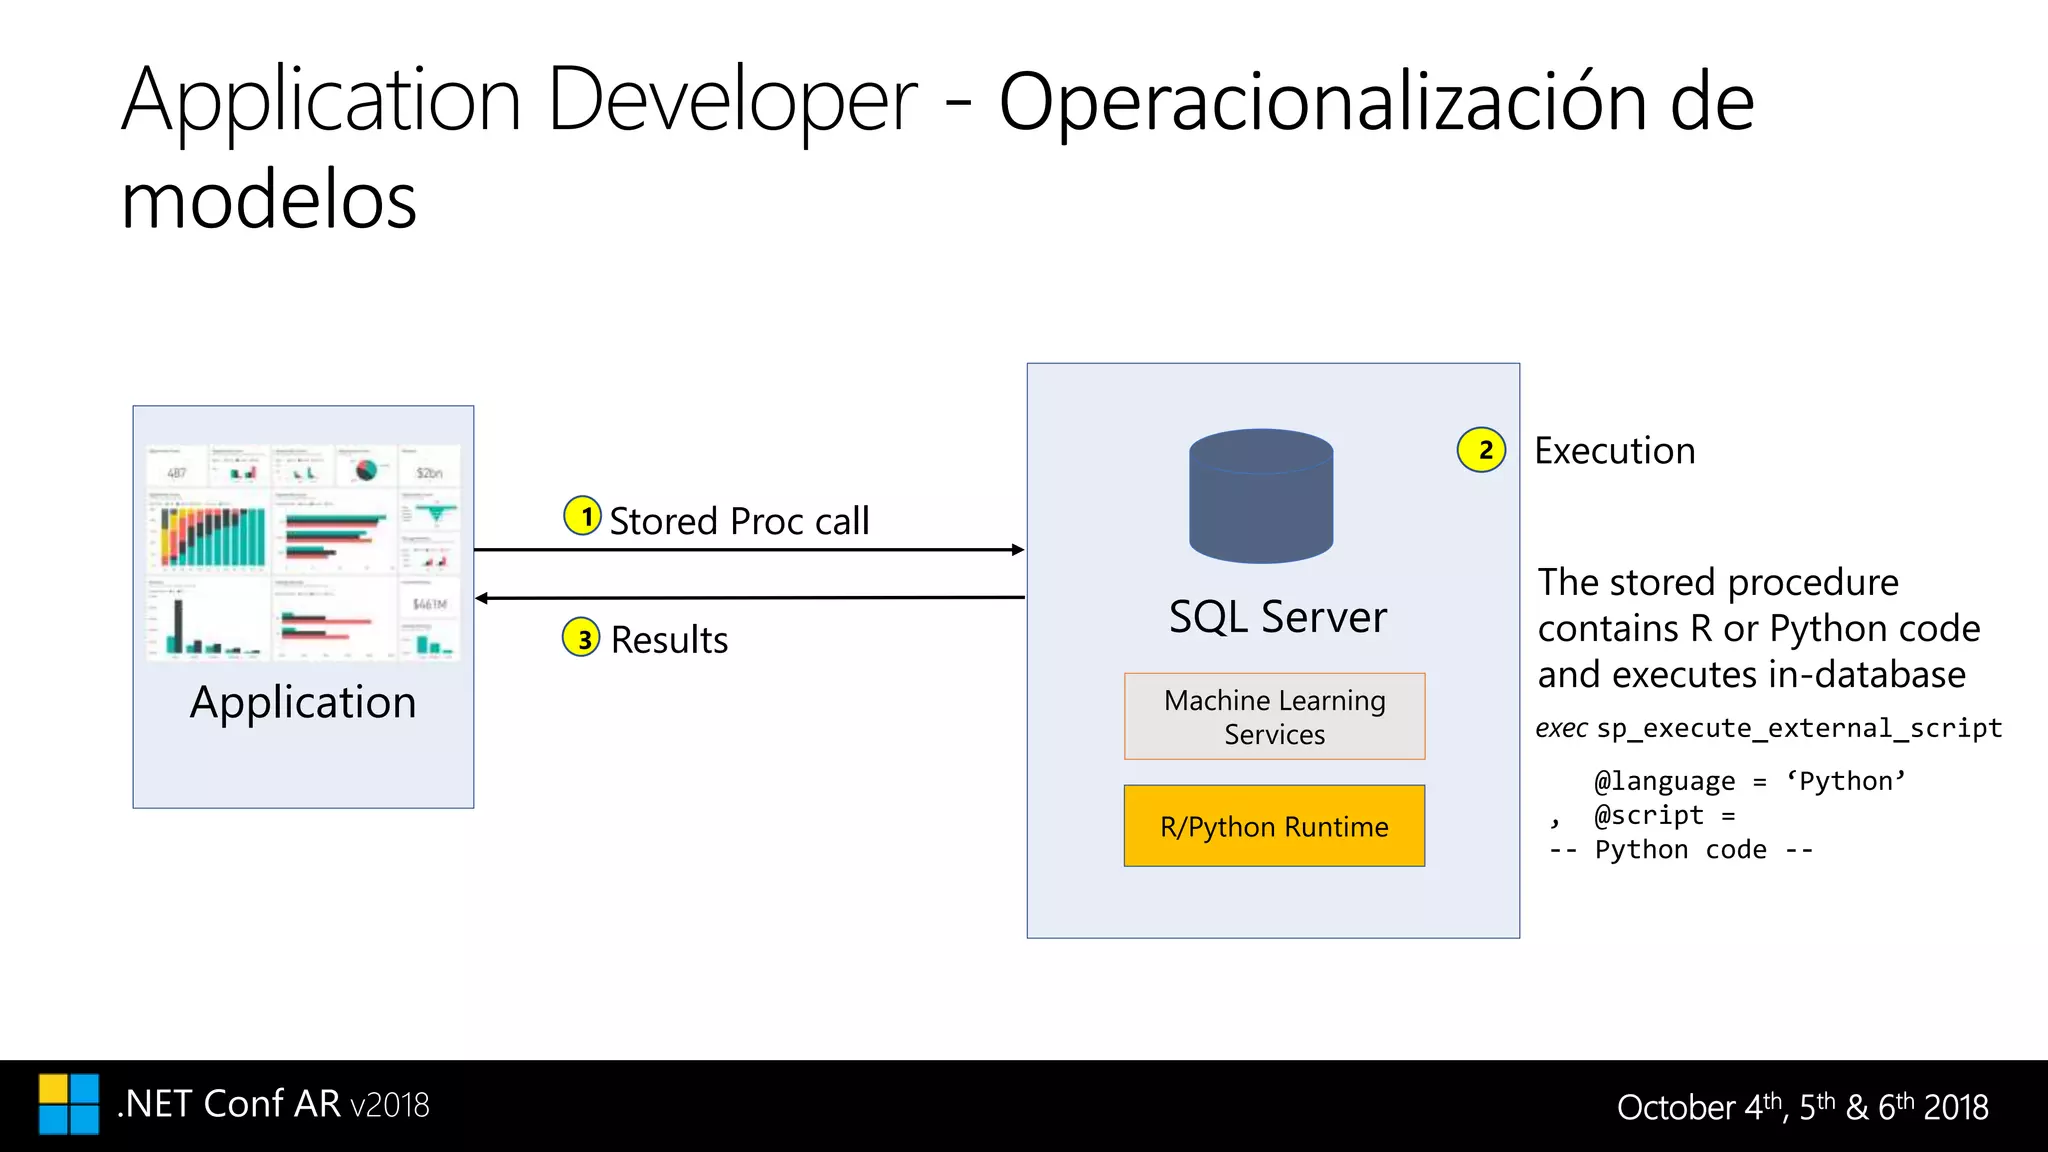This screenshot has height=1152, width=2048.
Task: Click the 'Stored Proc call' label
Action: pyautogui.click(x=739, y=521)
